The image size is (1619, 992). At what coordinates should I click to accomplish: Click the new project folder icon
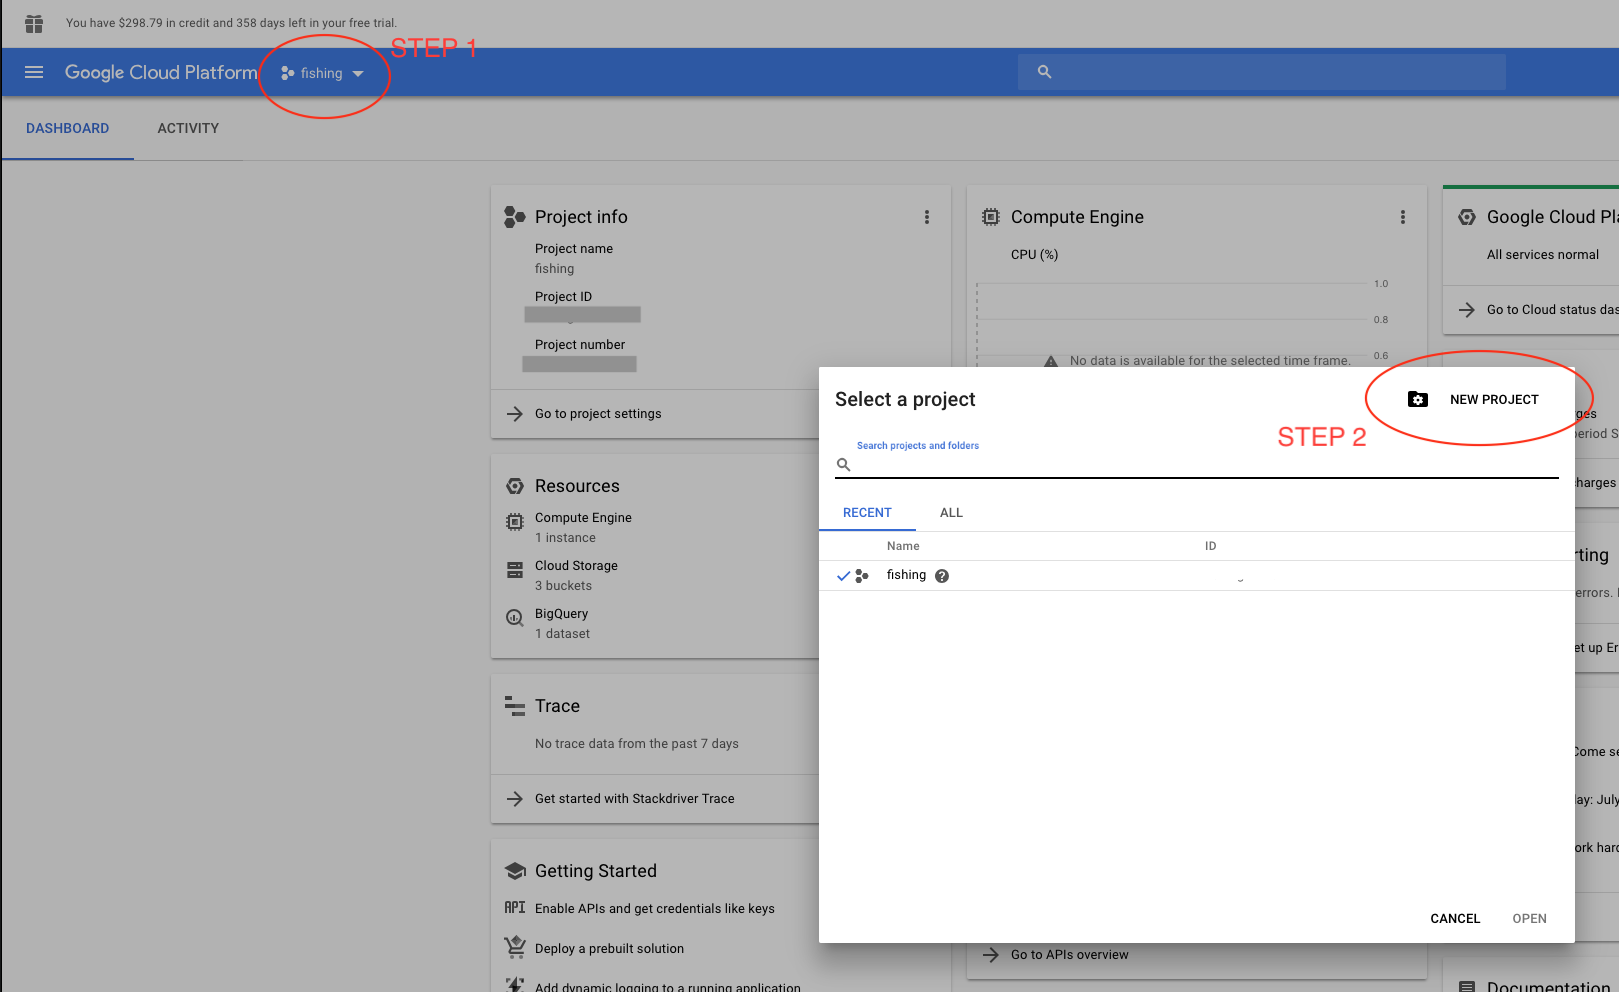click(1418, 399)
